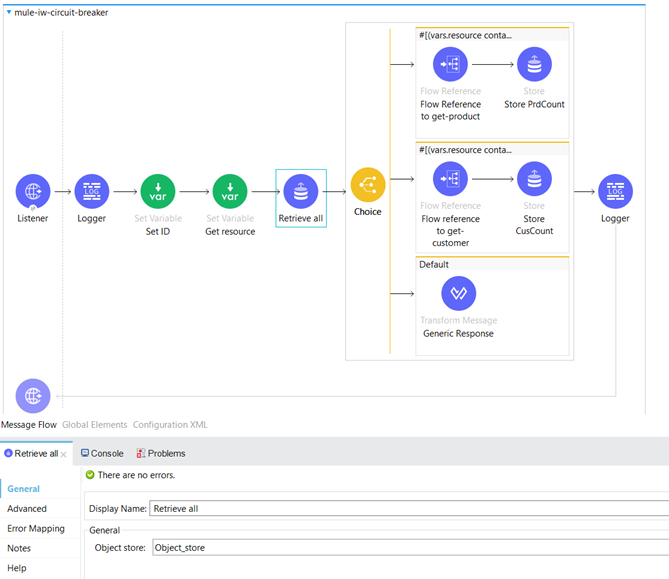The width and height of the screenshot is (669, 579).
Task: Click the first vars.resource condition header
Action: pyautogui.click(x=492, y=35)
